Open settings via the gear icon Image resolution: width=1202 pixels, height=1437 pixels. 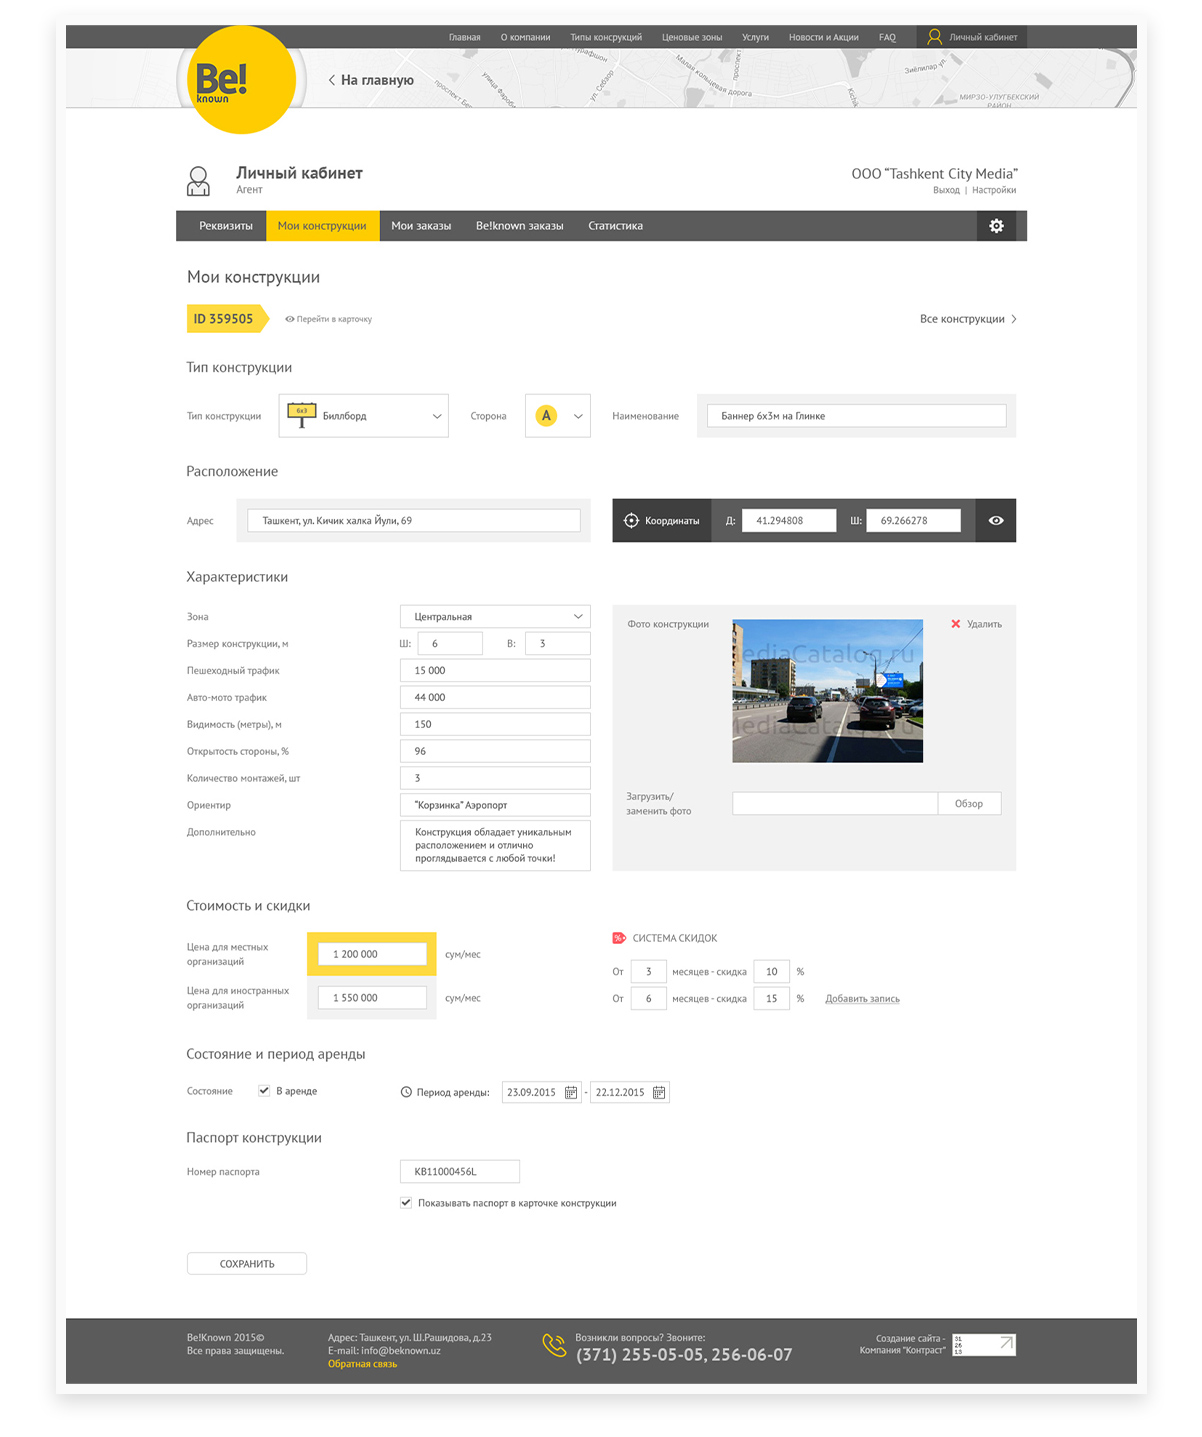(x=996, y=226)
